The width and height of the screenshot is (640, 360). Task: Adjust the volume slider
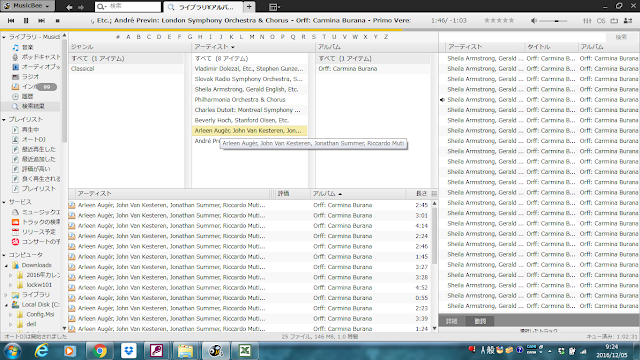point(553,21)
